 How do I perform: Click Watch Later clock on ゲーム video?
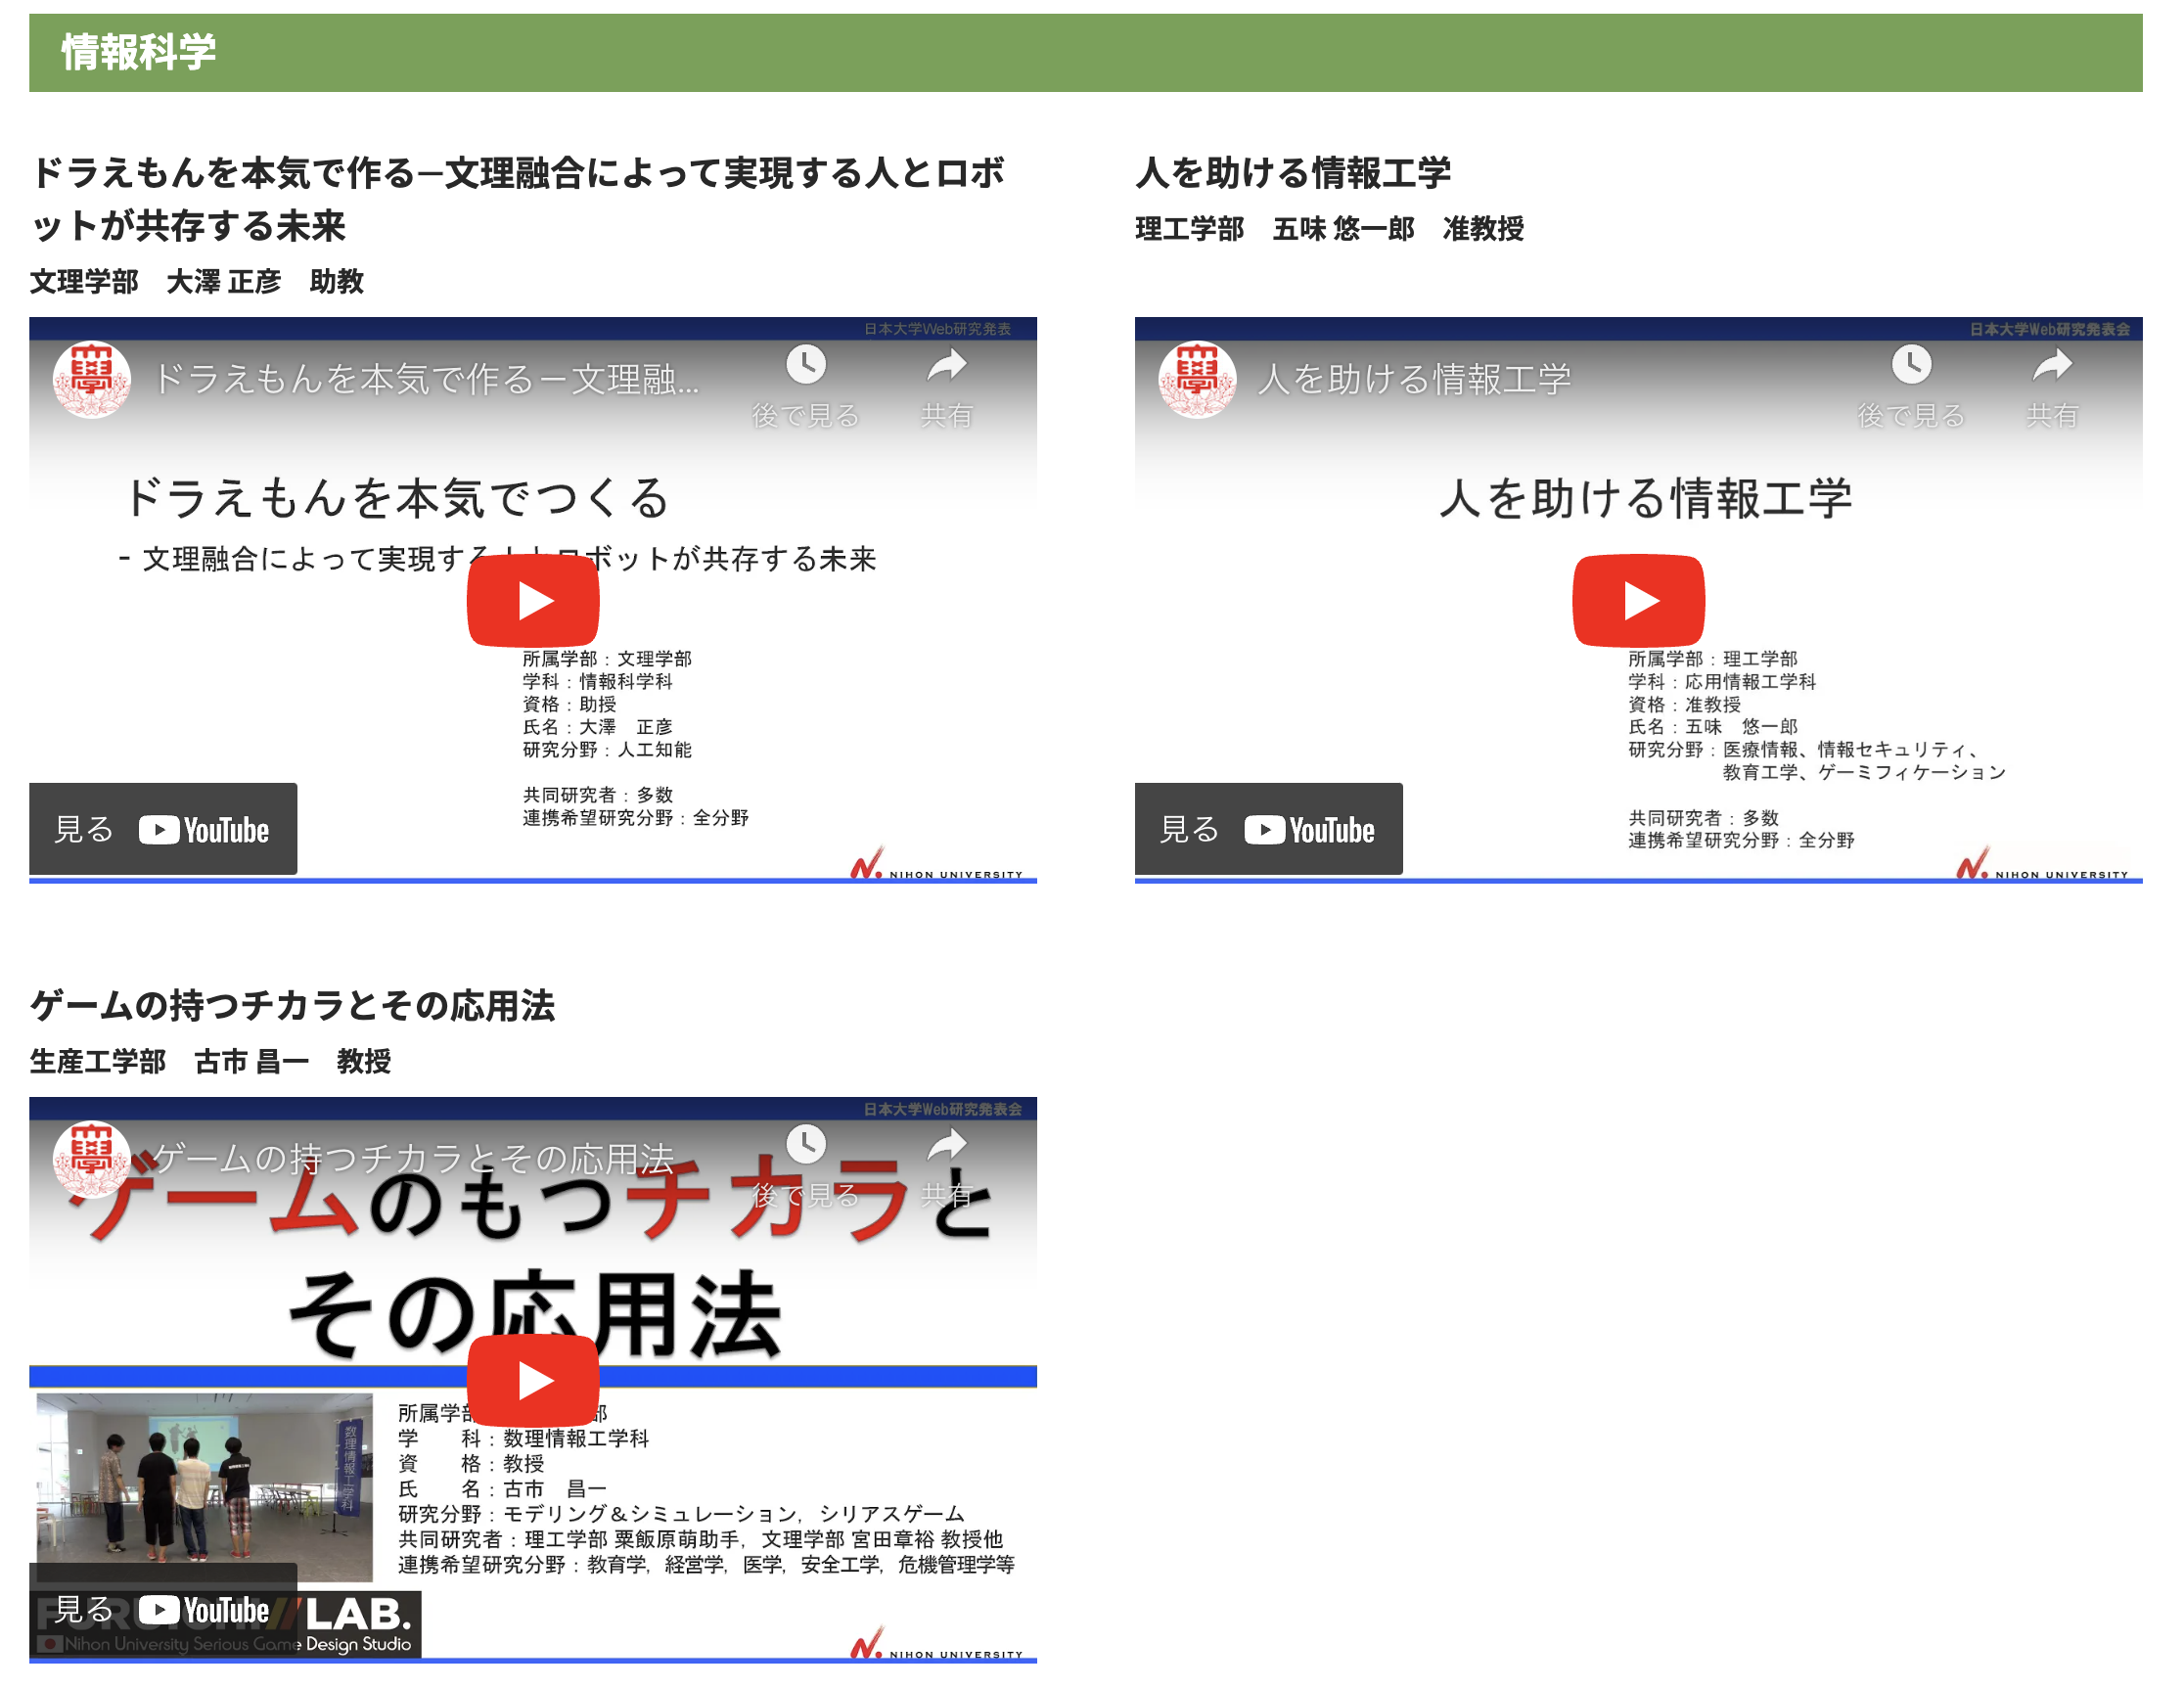[805, 1144]
